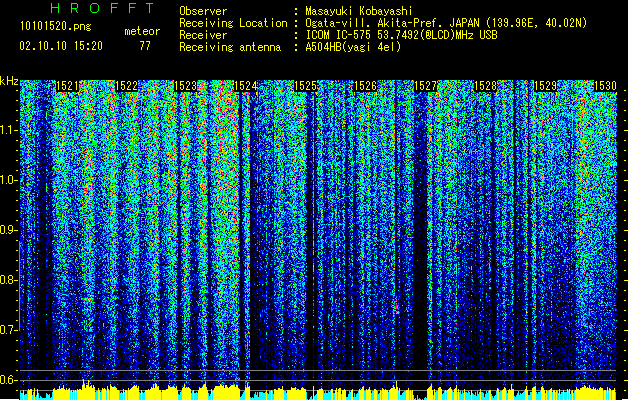Click the A504HB(yagi 4el) antenna value
Viewport: 629px width, 400px height.
[353, 47]
